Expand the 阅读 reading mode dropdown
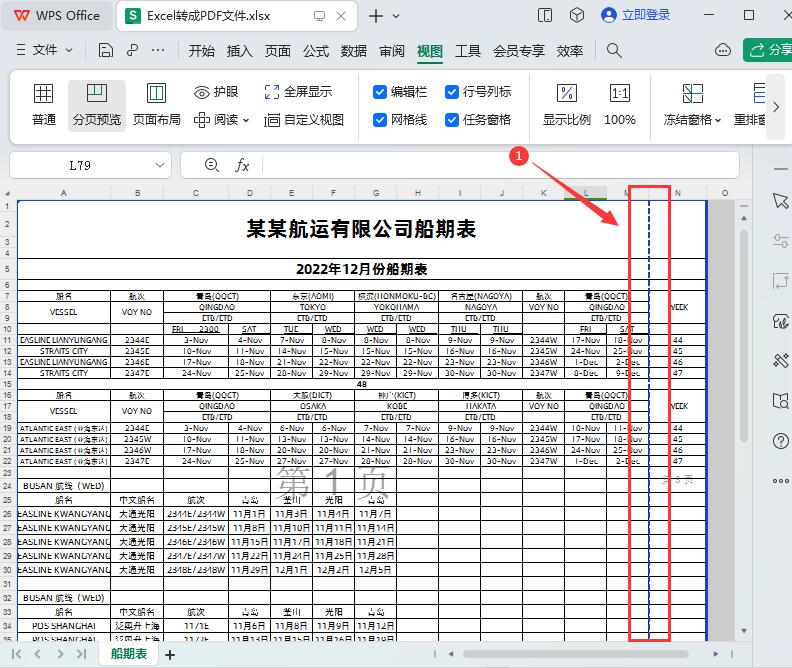This screenshot has width=792, height=668. pyautogui.click(x=246, y=121)
